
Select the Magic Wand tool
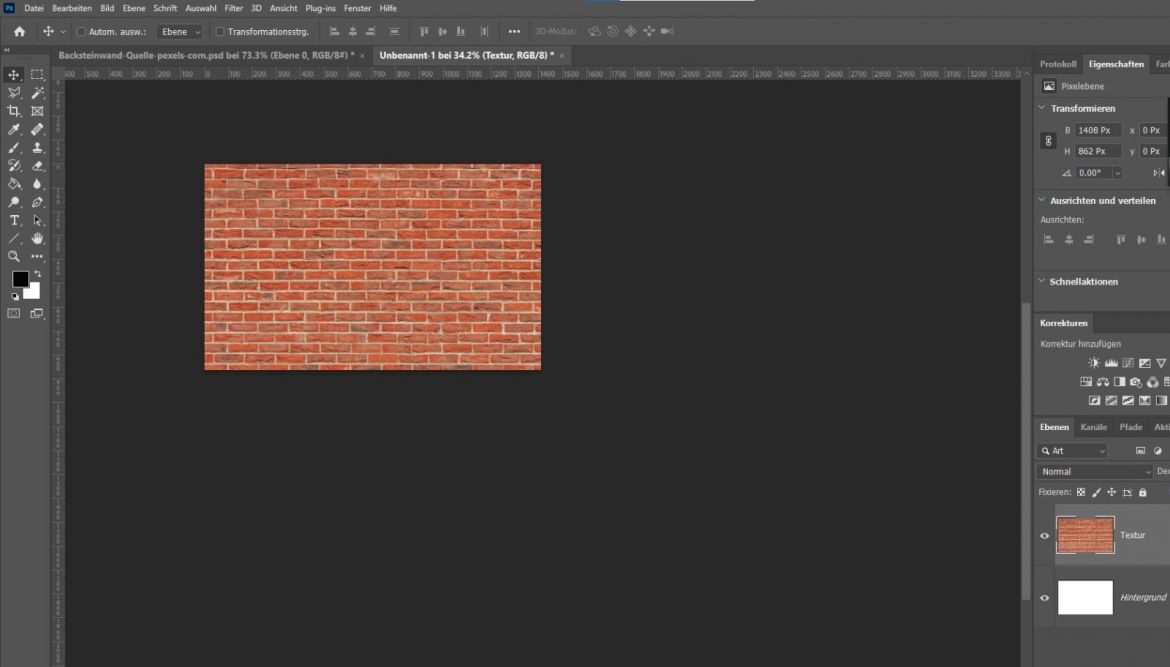[x=37, y=93]
